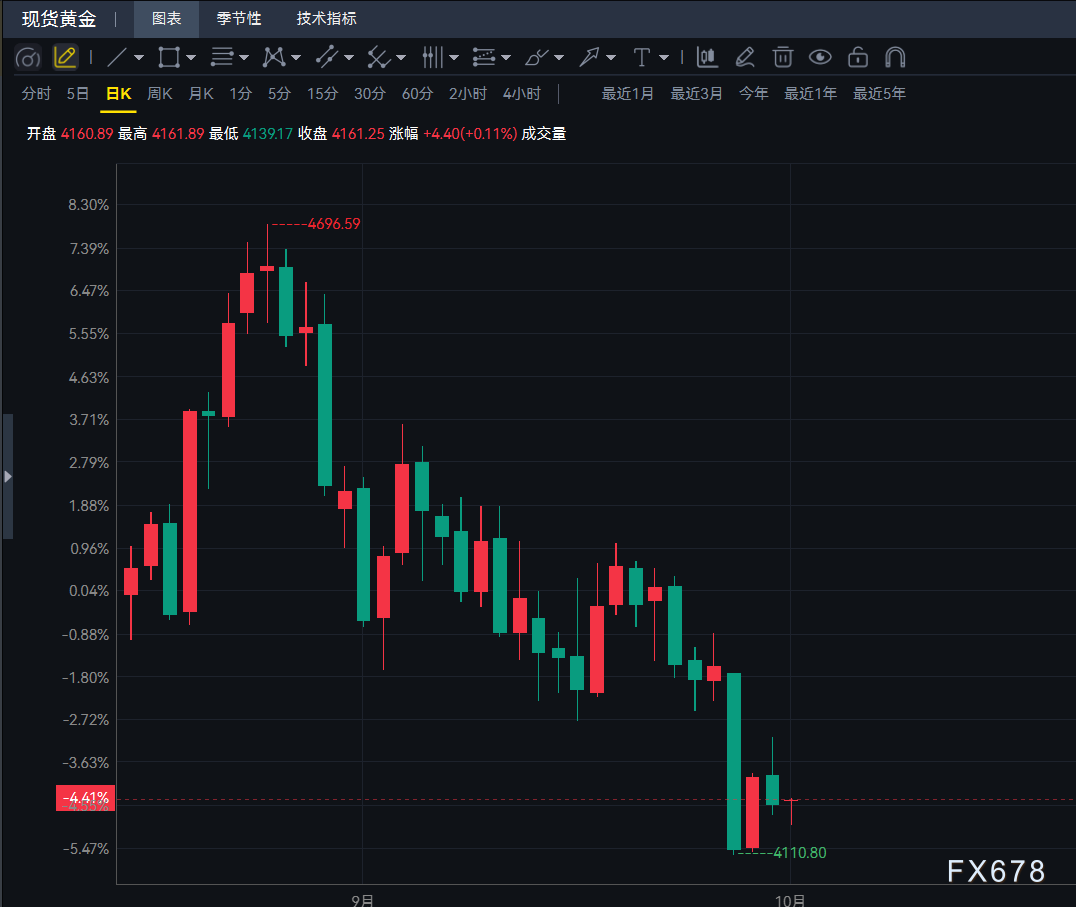Toggle drawings visibility with the eye icon
The height and width of the screenshot is (907, 1076).
click(820, 58)
